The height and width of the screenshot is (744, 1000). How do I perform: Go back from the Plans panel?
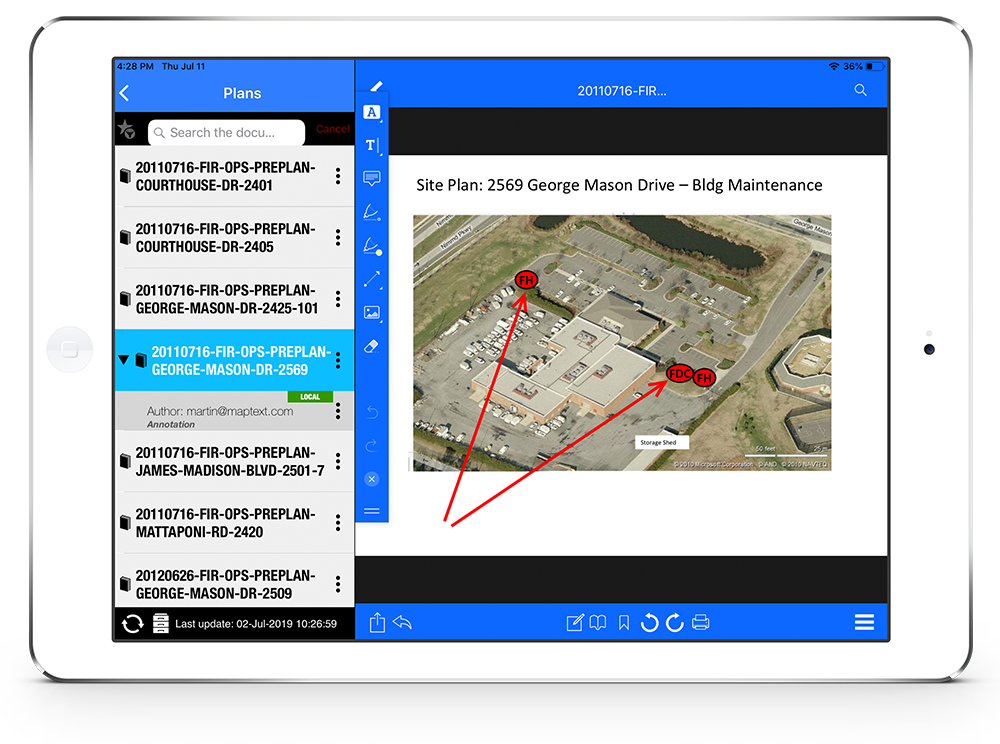click(123, 93)
